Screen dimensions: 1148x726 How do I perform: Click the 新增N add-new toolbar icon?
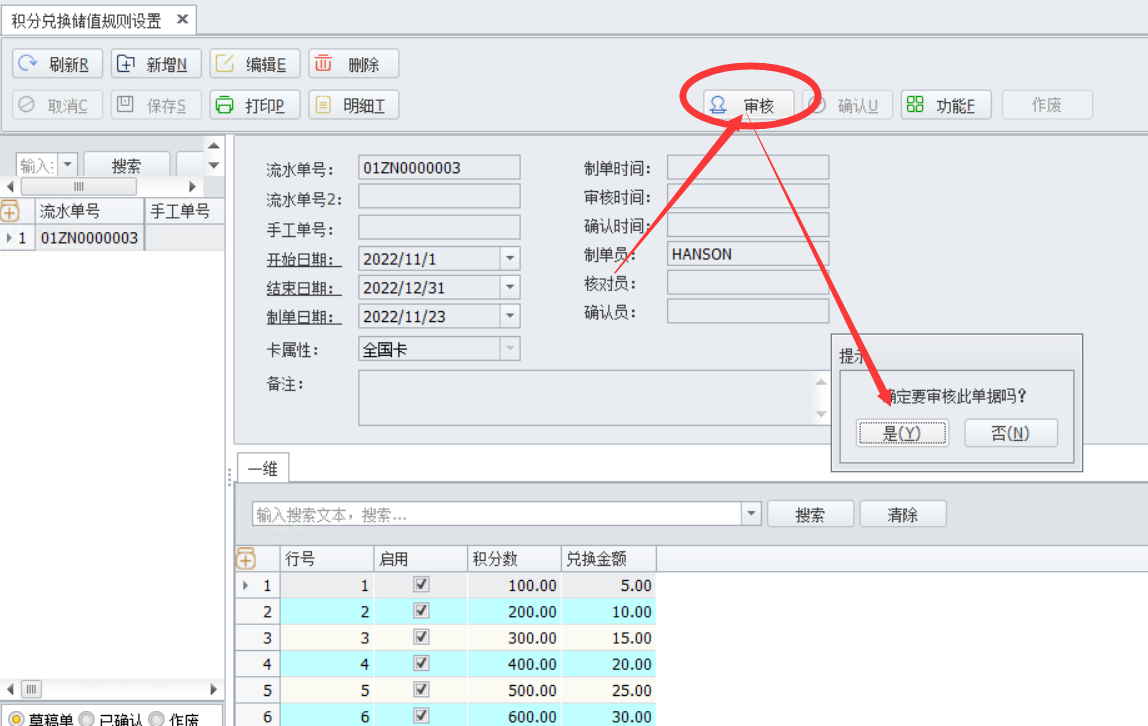pyautogui.click(x=127, y=64)
